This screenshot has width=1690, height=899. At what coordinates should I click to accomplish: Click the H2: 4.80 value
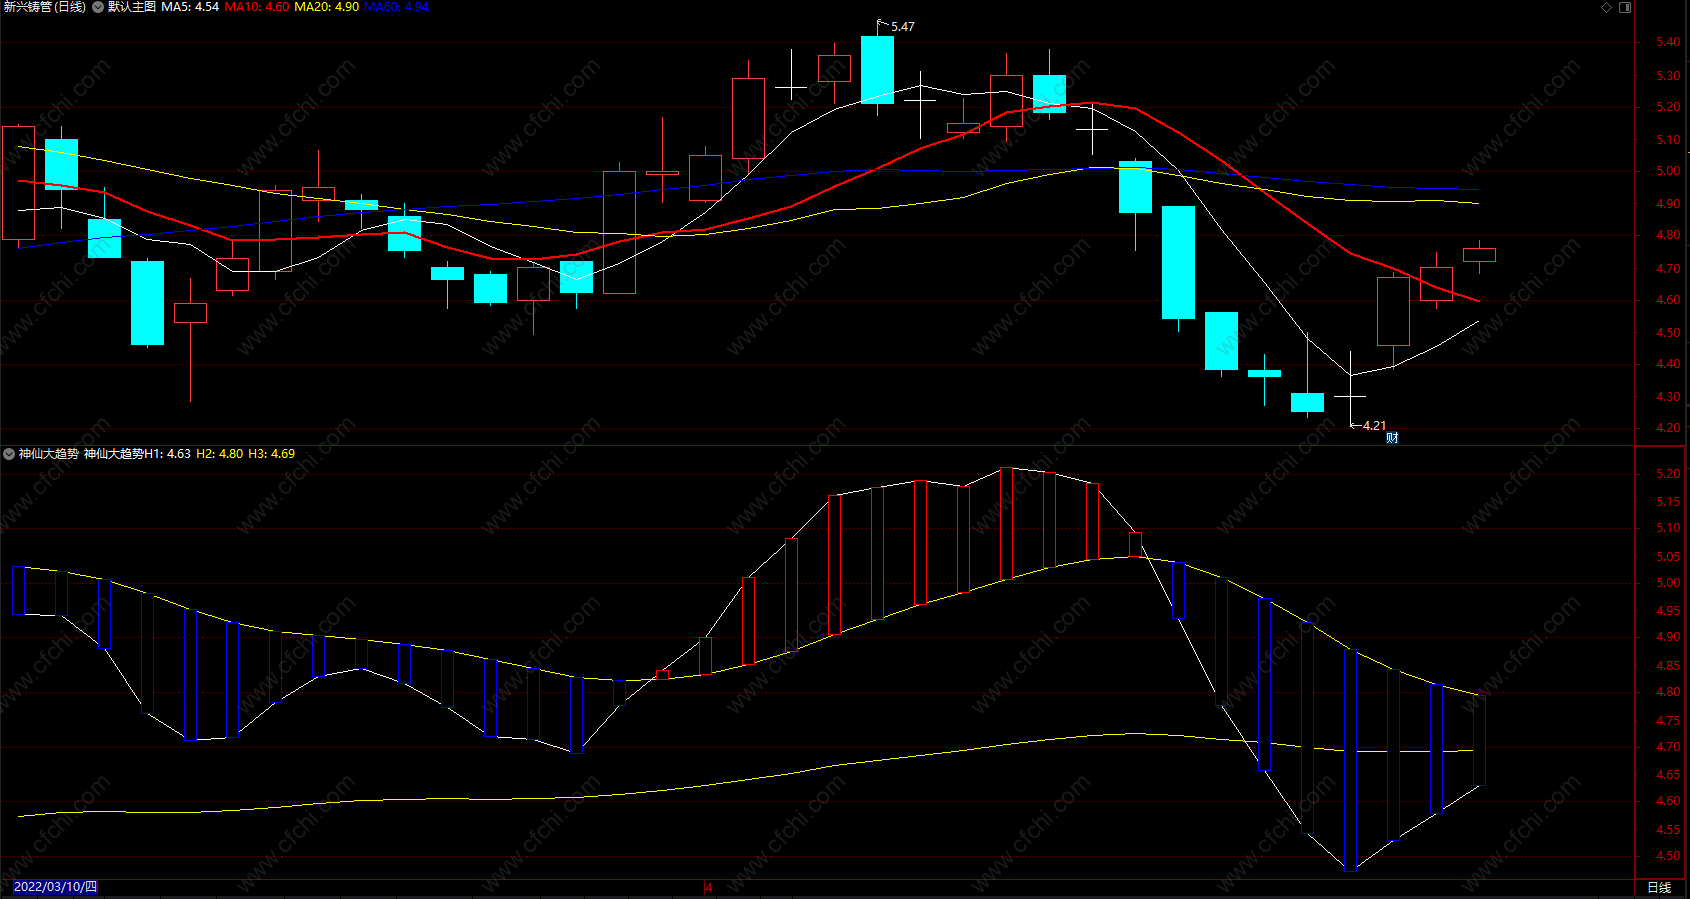[220, 454]
